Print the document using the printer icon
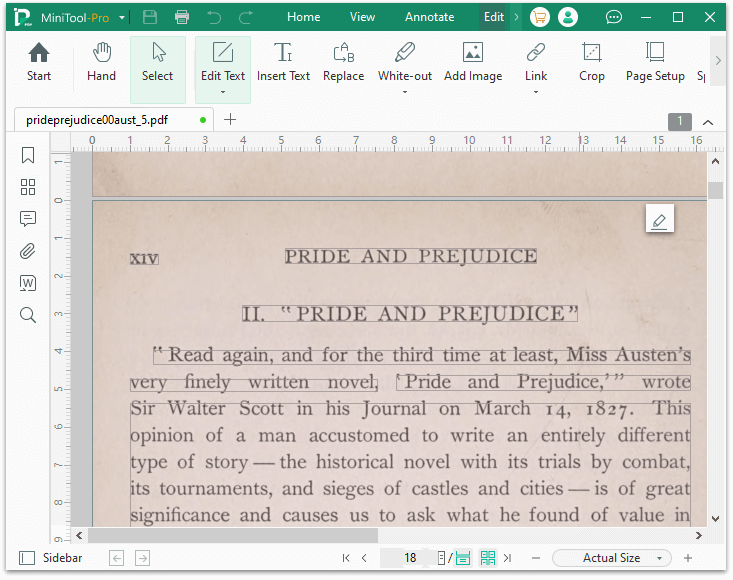Screen dimensions: 733x580 (182, 17)
